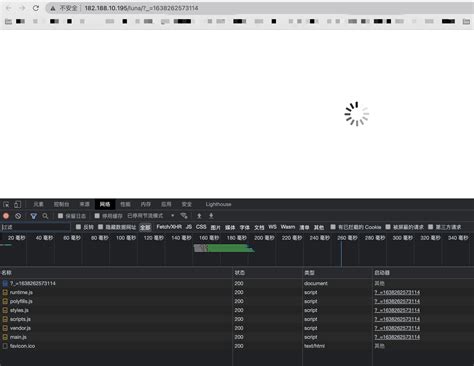Viewport: 474px width, 366px height.
Task: Toggle the 第三方请求 third-party requests checkbox
Action: (430, 227)
